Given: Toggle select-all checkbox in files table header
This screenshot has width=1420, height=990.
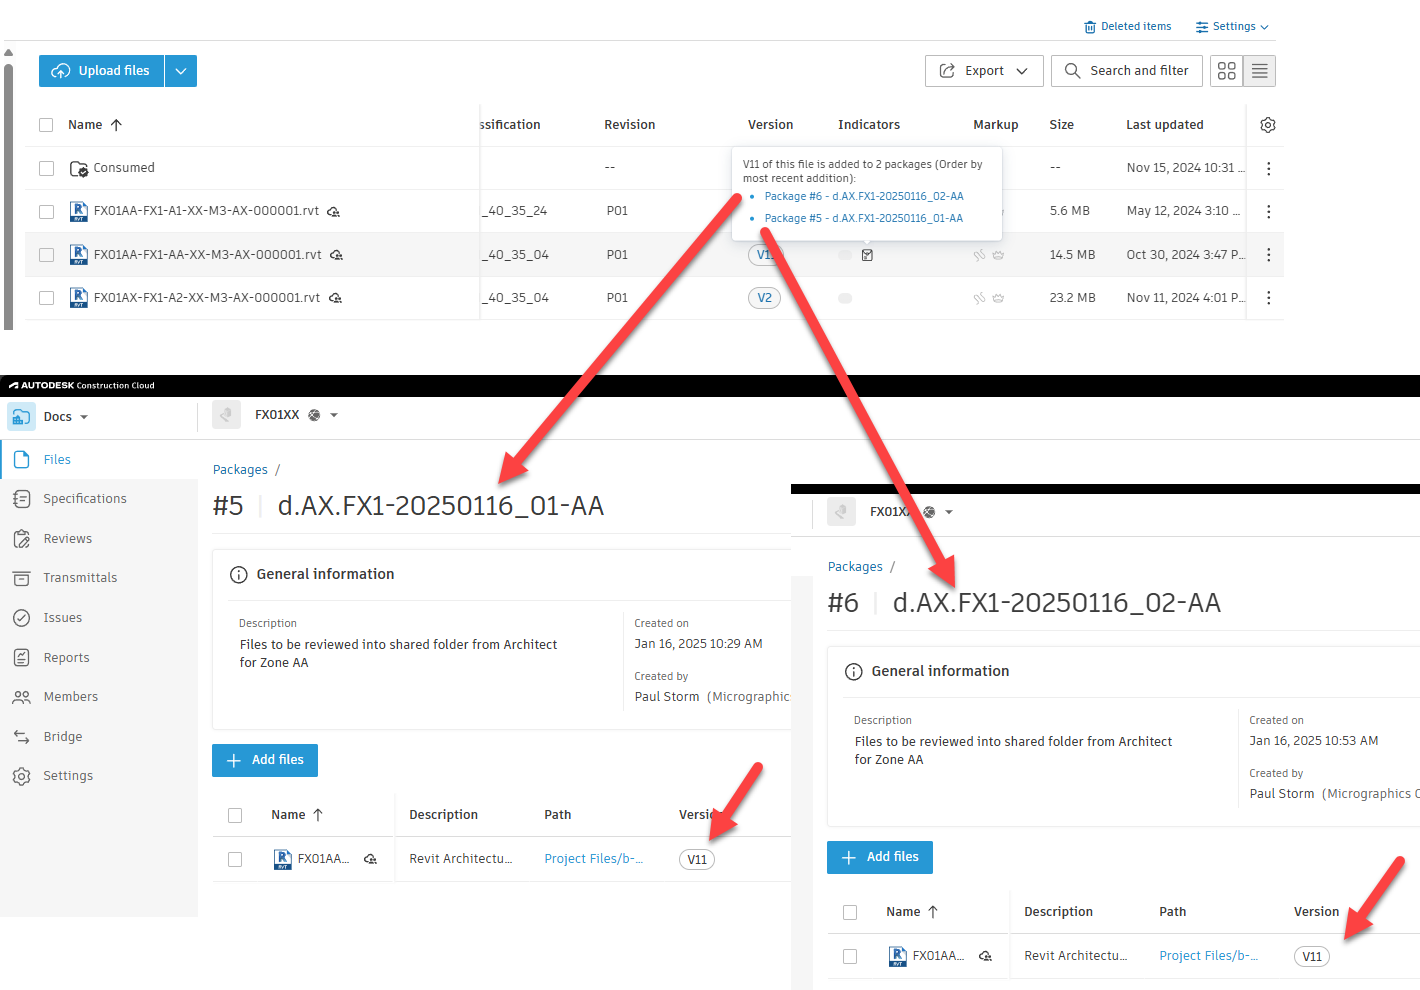Looking at the screenshot, I should pos(46,125).
